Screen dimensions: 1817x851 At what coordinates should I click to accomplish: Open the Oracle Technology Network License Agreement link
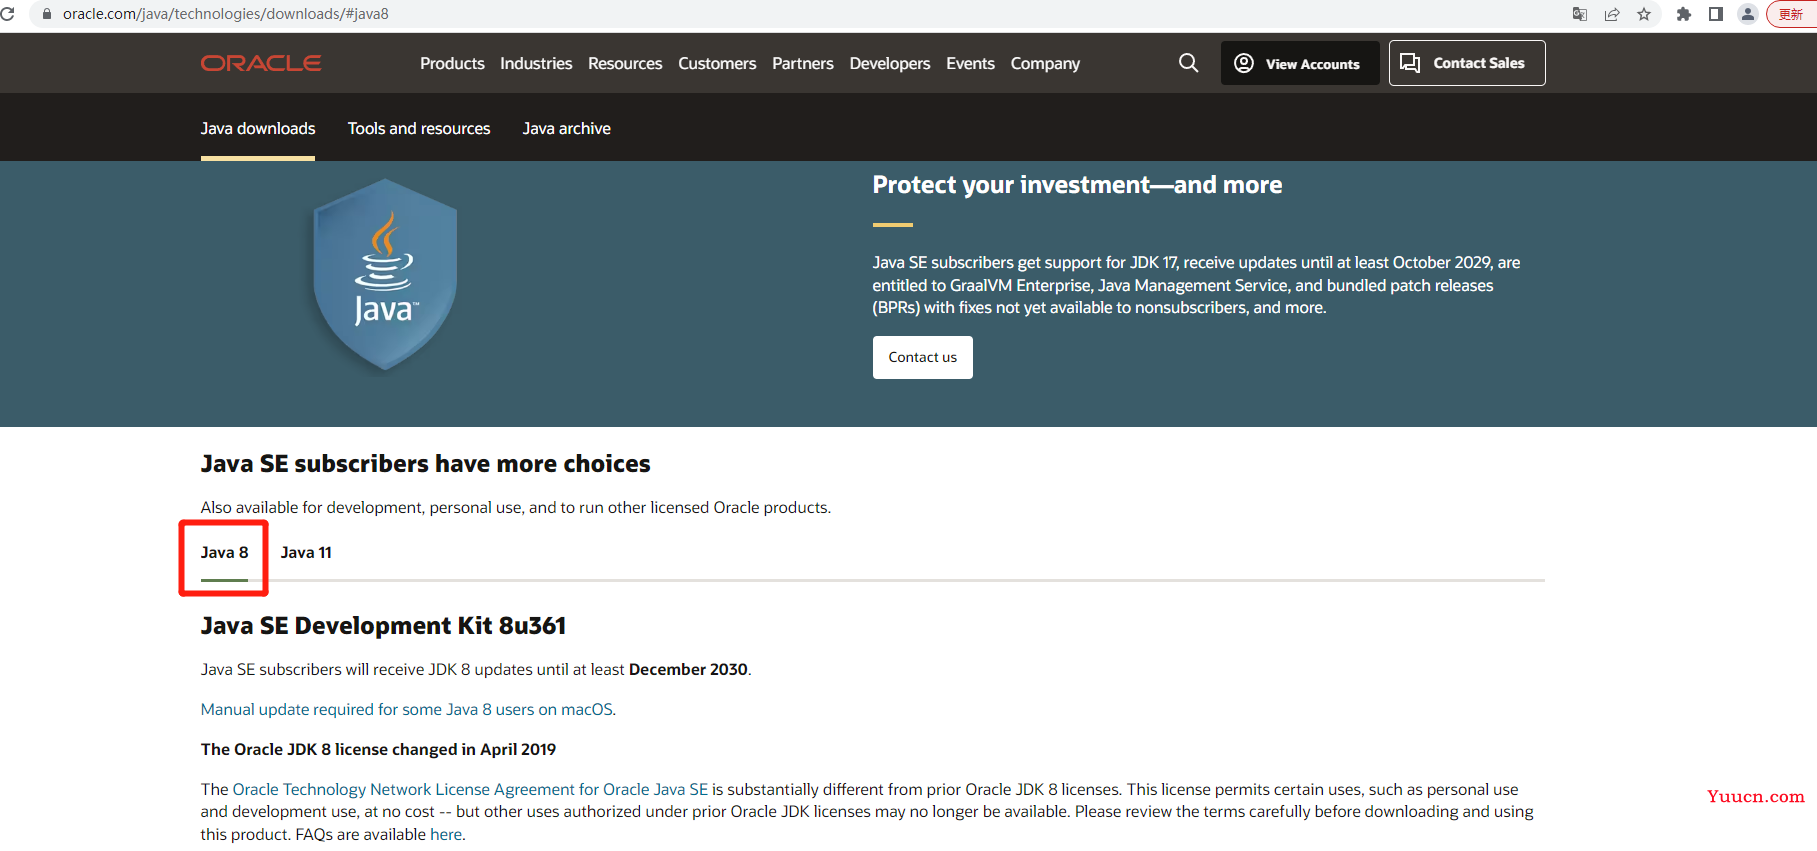470,789
